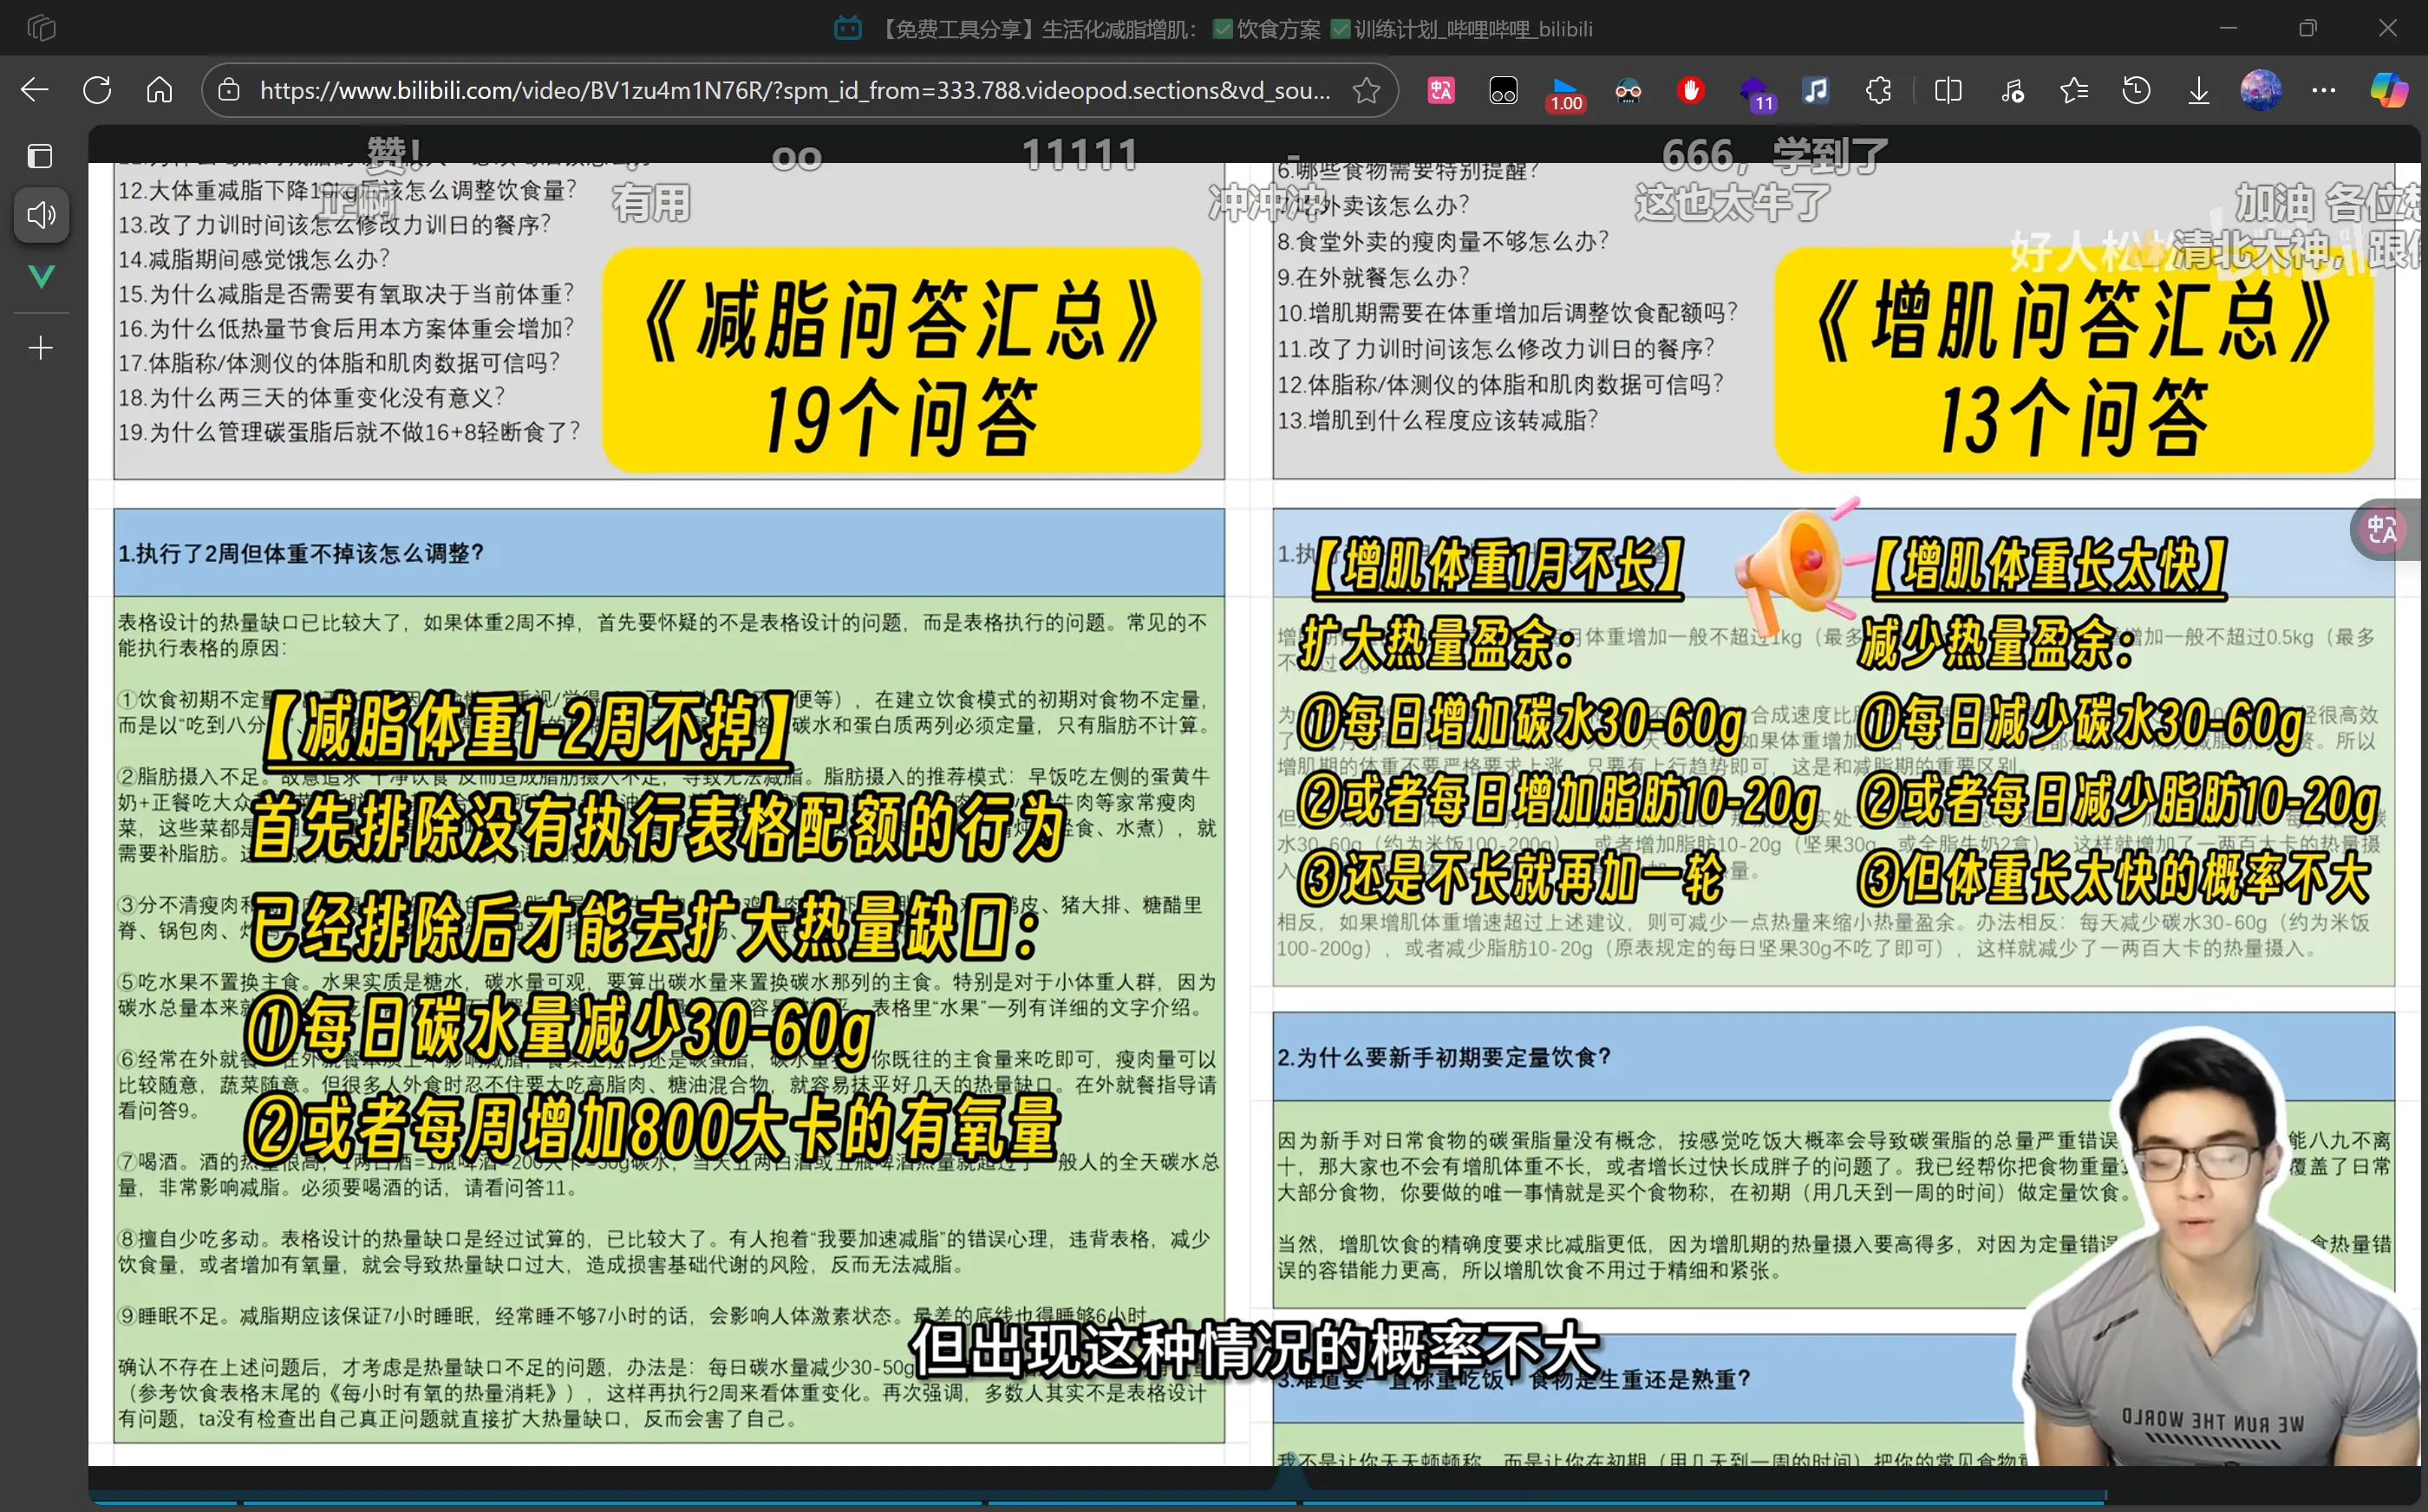Click line 18.为什么两三天的体重变化没有意义?
This screenshot has height=1512, width=2428.
pyautogui.click(x=312, y=398)
